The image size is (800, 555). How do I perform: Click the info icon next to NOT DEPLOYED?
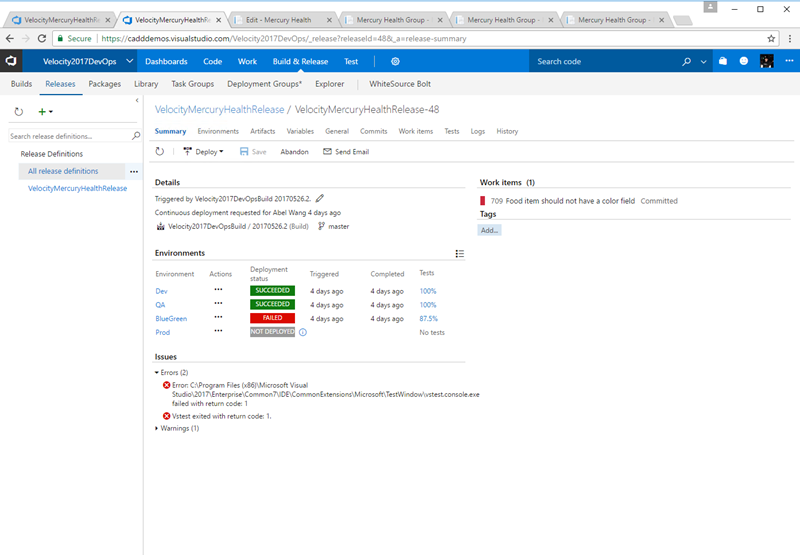(303, 332)
